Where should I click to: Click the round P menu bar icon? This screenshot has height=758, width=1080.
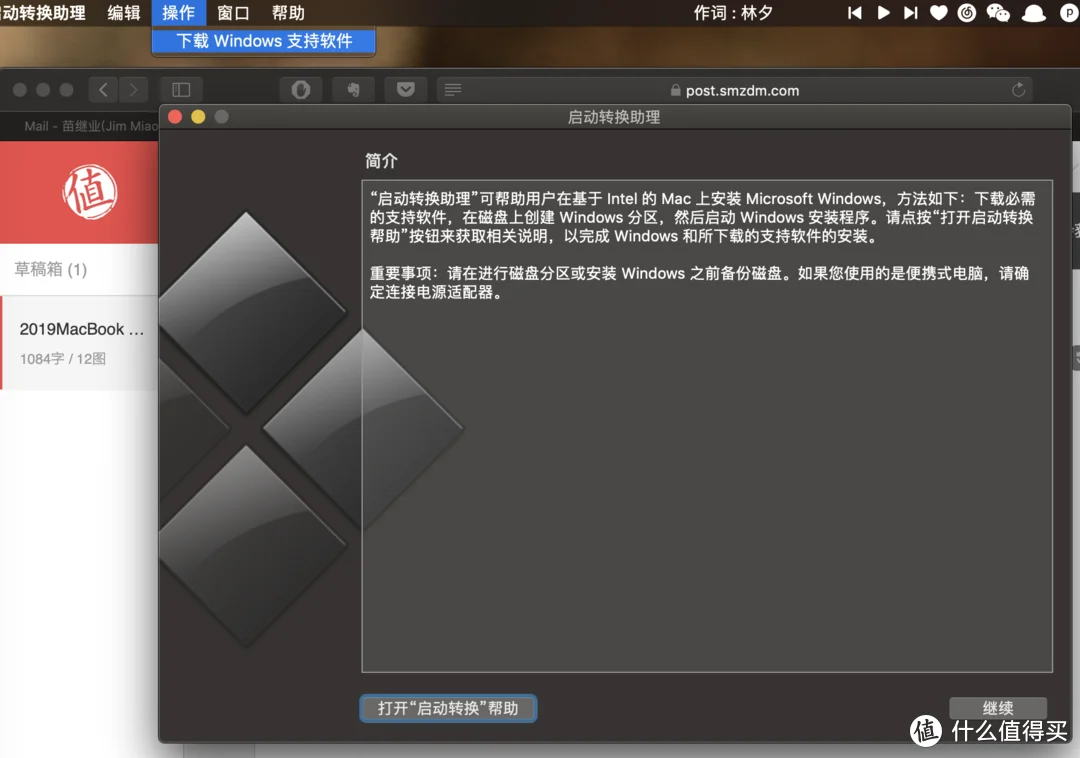click(x=1070, y=13)
